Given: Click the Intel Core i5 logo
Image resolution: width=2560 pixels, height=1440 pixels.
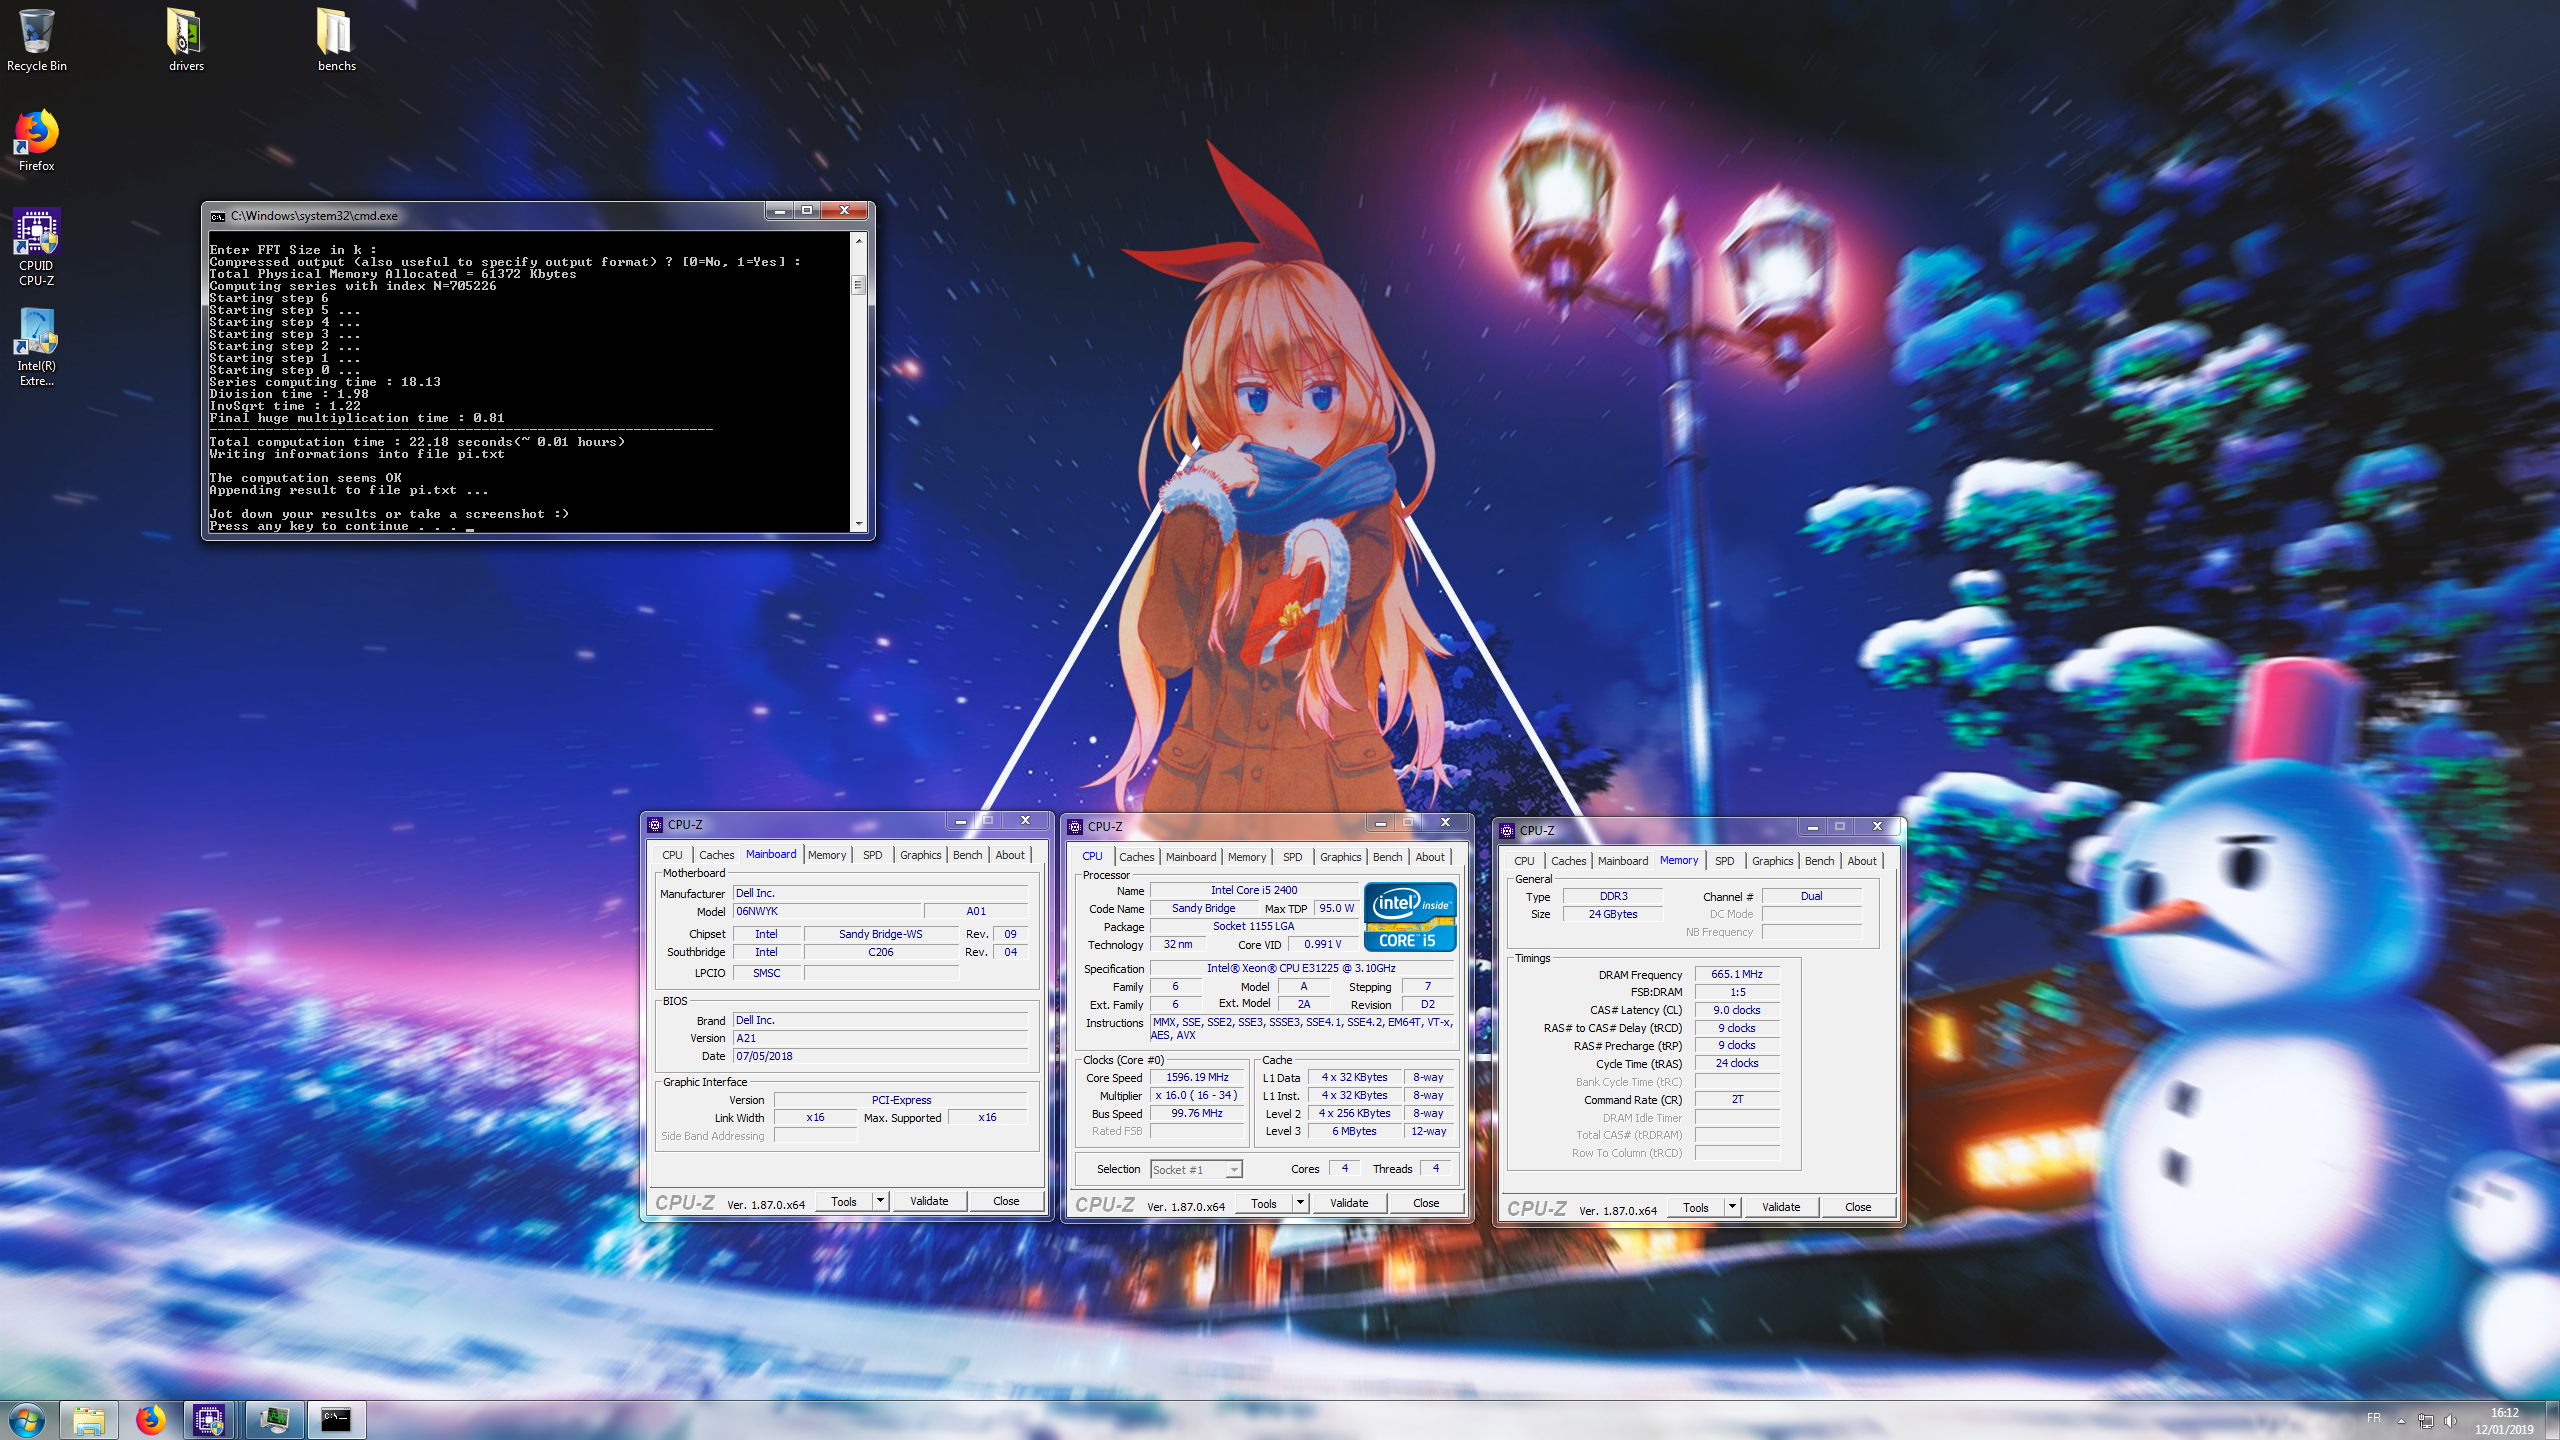Looking at the screenshot, I should (x=1409, y=916).
